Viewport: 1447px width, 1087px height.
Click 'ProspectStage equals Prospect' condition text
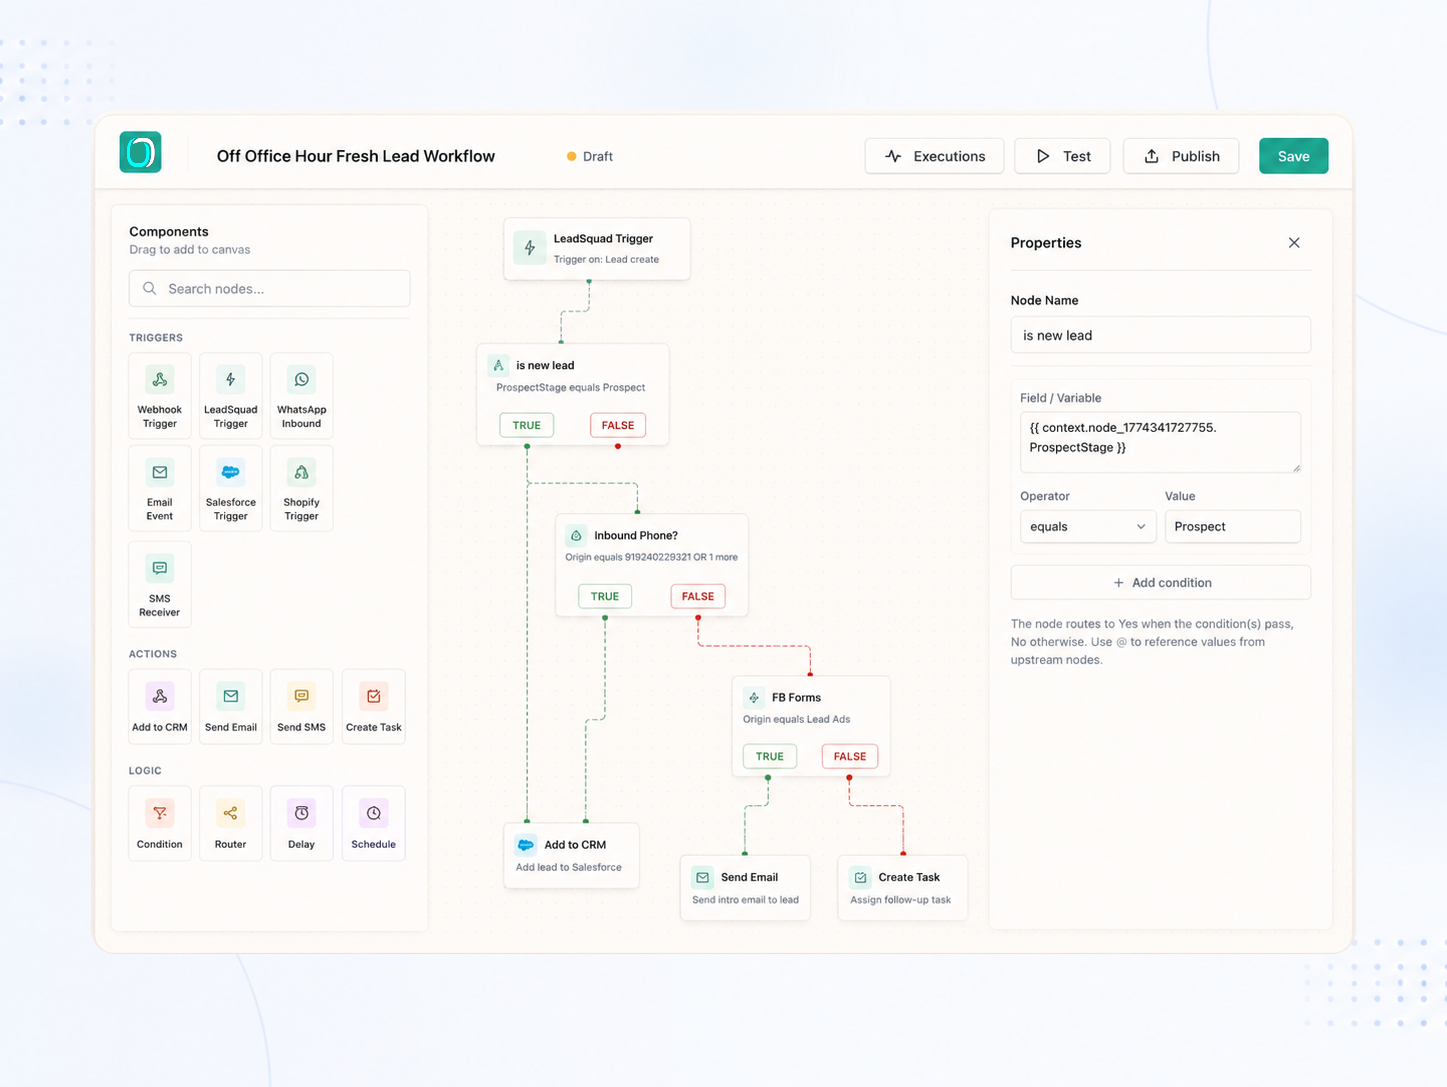pos(571,387)
